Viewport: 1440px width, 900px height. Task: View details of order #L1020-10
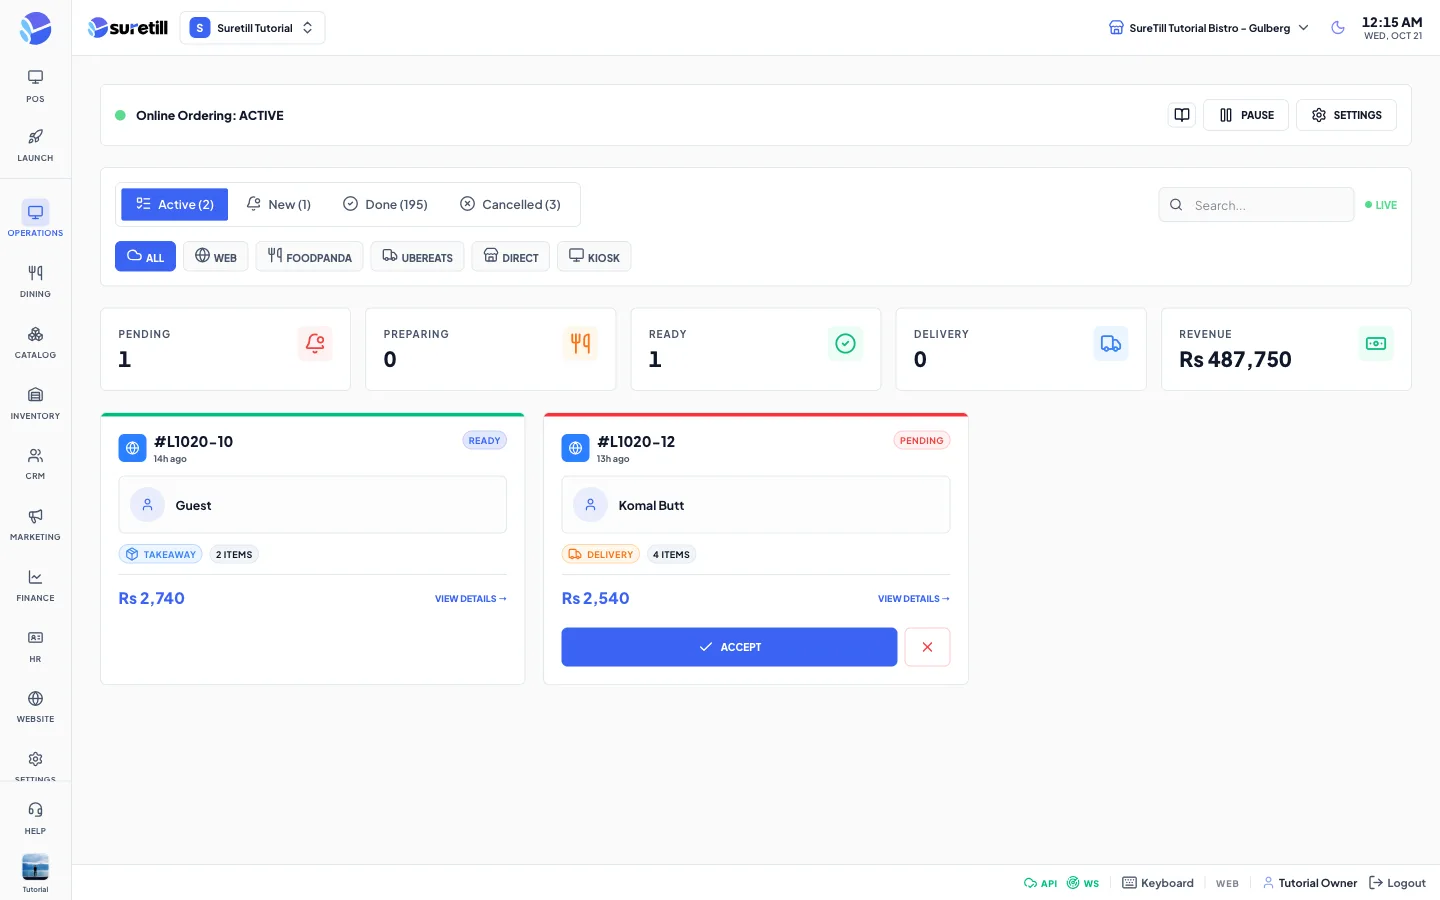(x=471, y=599)
